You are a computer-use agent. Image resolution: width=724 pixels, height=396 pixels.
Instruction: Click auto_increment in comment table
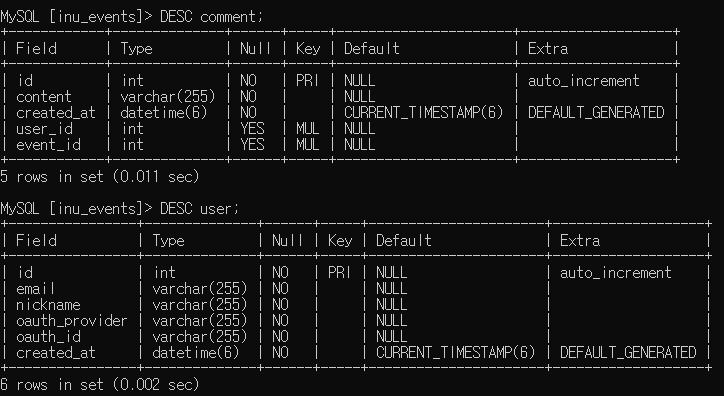(584, 81)
